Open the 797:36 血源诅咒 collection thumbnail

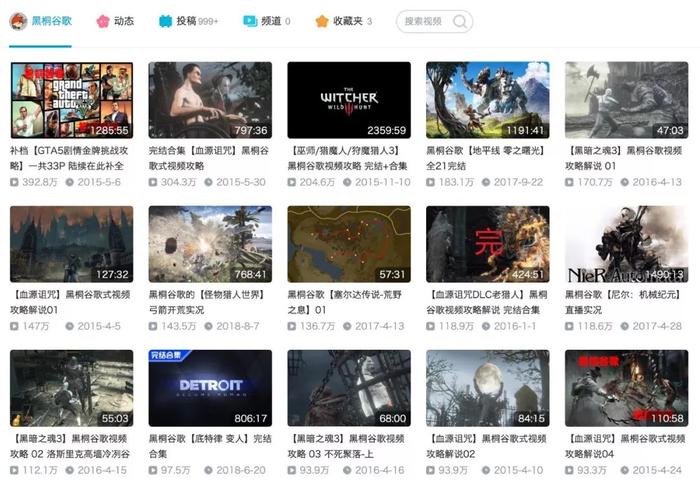coord(210,100)
